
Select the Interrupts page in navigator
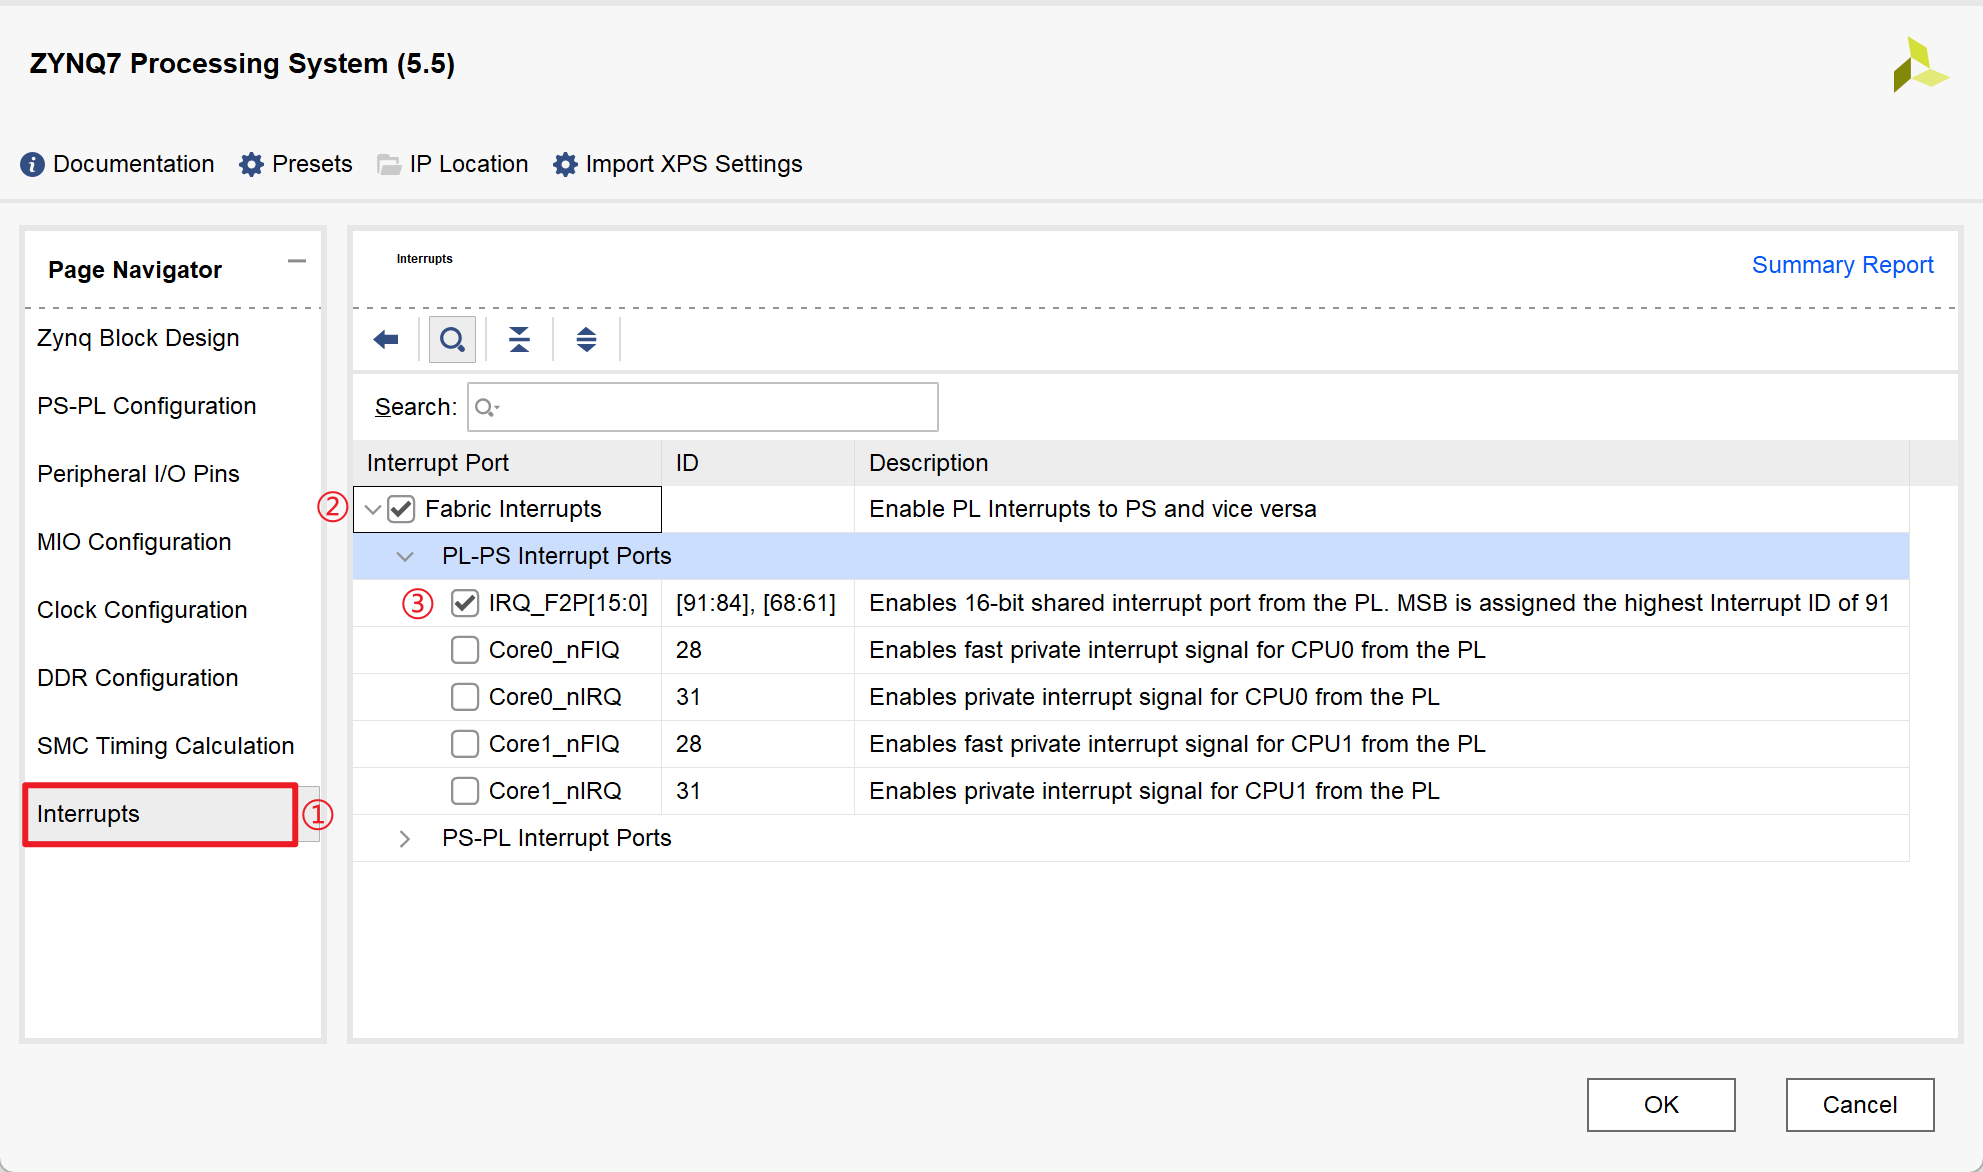coord(161,814)
